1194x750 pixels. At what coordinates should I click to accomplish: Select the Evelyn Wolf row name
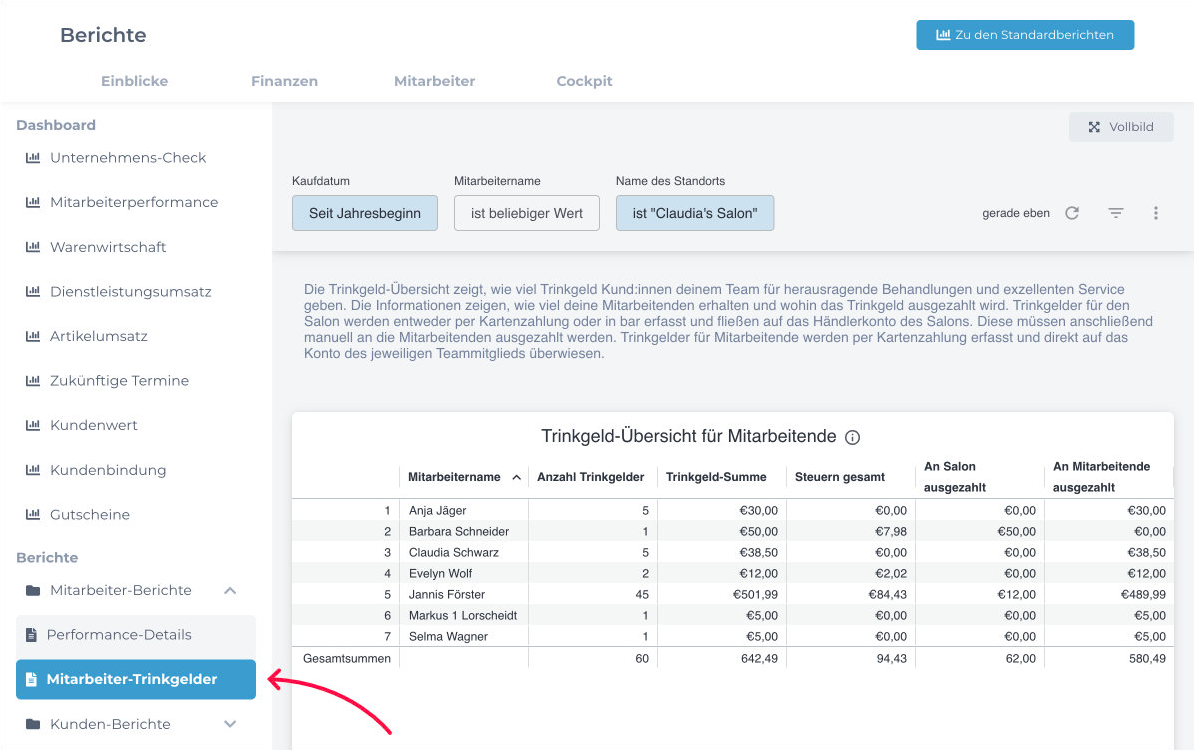tap(441, 573)
